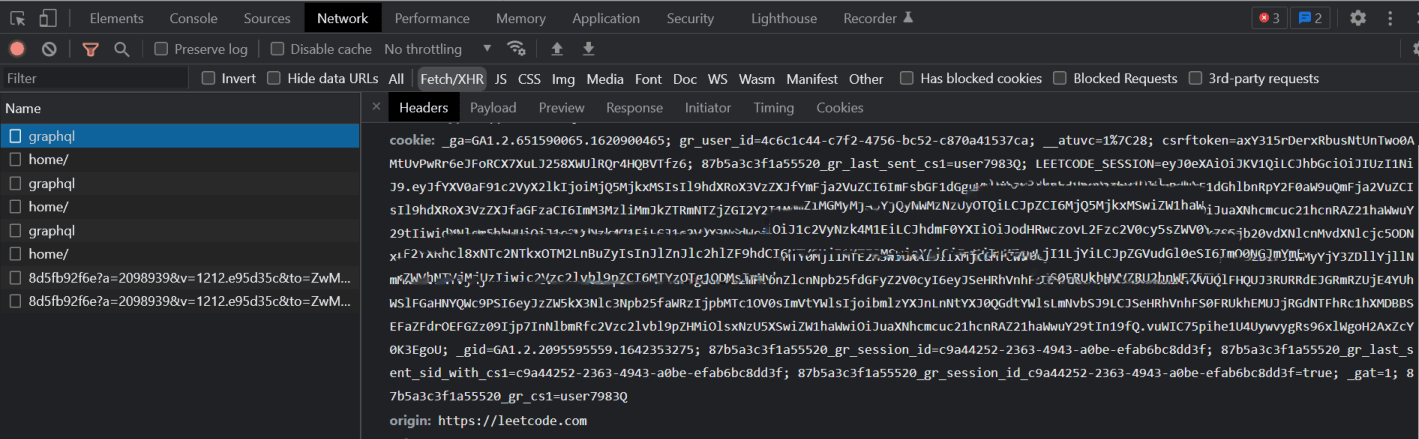This screenshot has width=1419, height=439.
Task: Open DevTools settings gear
Action: click(x=1357, y=18)
